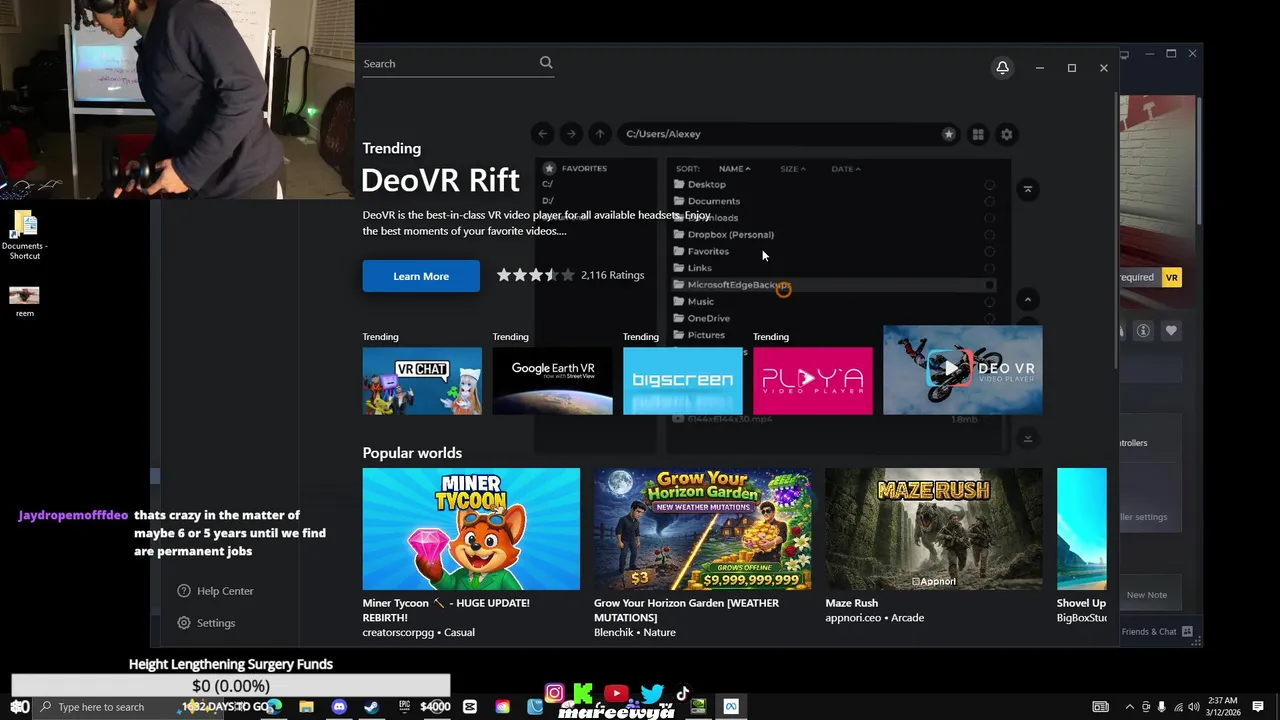
Task: Toggle the selection circle for Links folder
Action: [990, 268]
